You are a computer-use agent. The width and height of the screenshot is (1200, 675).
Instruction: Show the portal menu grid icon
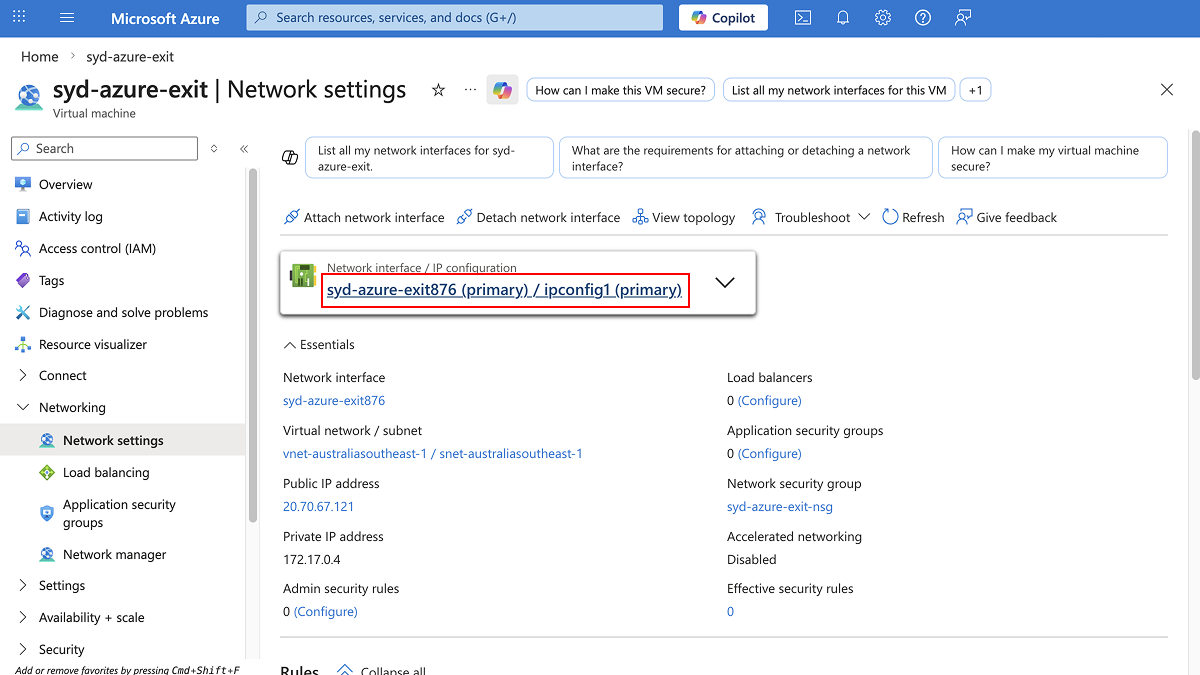tap(18, 17)
